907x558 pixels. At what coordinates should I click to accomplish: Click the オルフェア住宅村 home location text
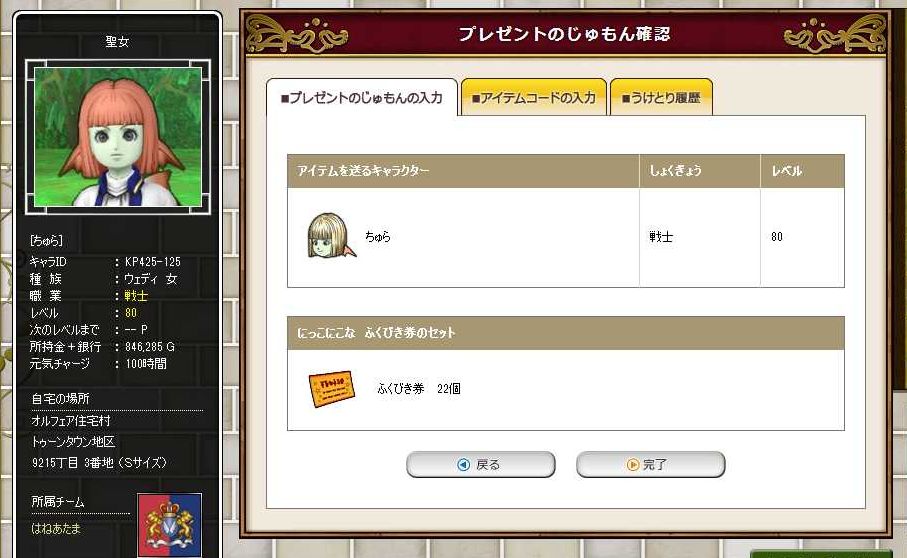(71, 420)
